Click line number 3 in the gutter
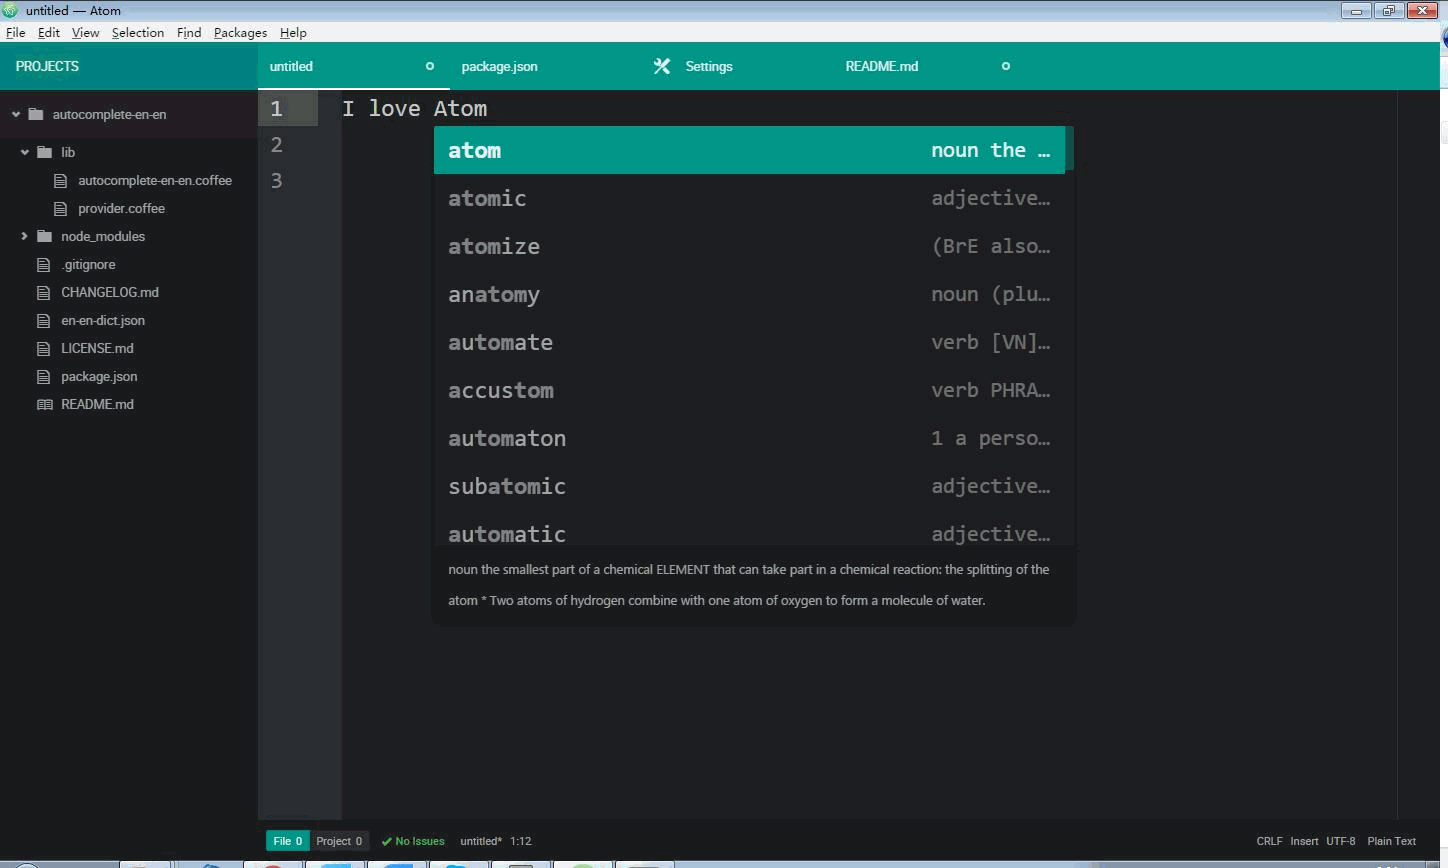 click(276, 181)
